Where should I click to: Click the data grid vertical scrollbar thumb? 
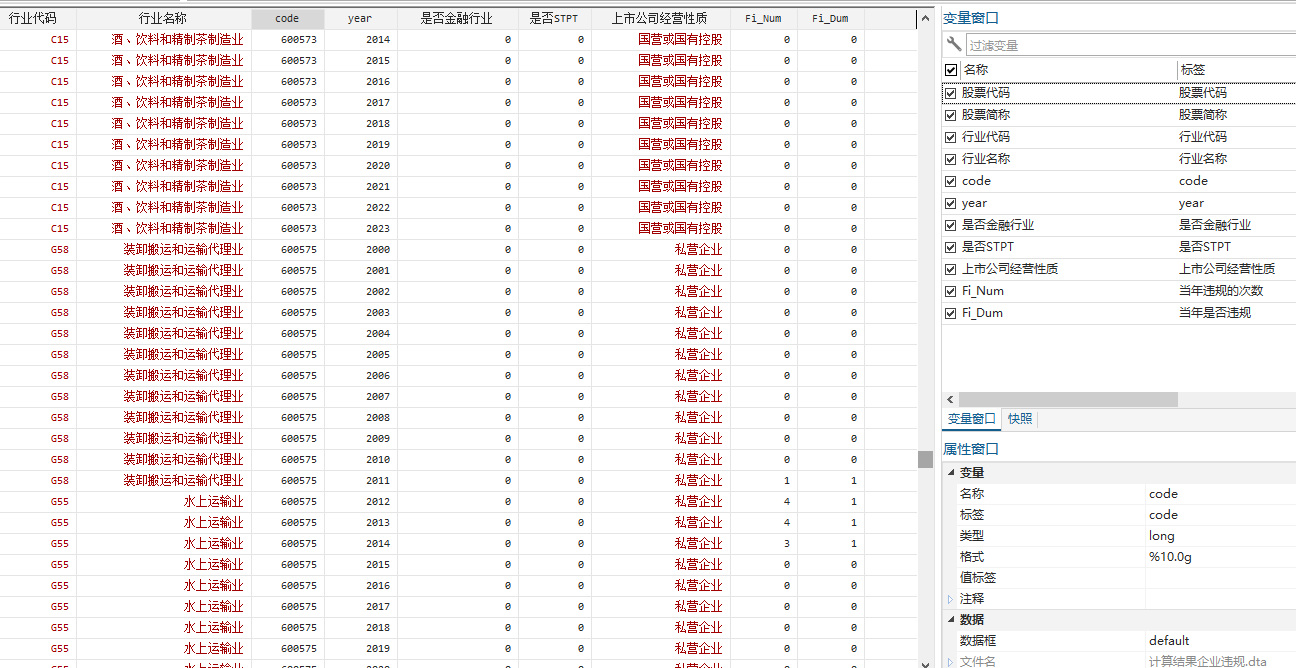pyautogui.click(x=925, y=459)
